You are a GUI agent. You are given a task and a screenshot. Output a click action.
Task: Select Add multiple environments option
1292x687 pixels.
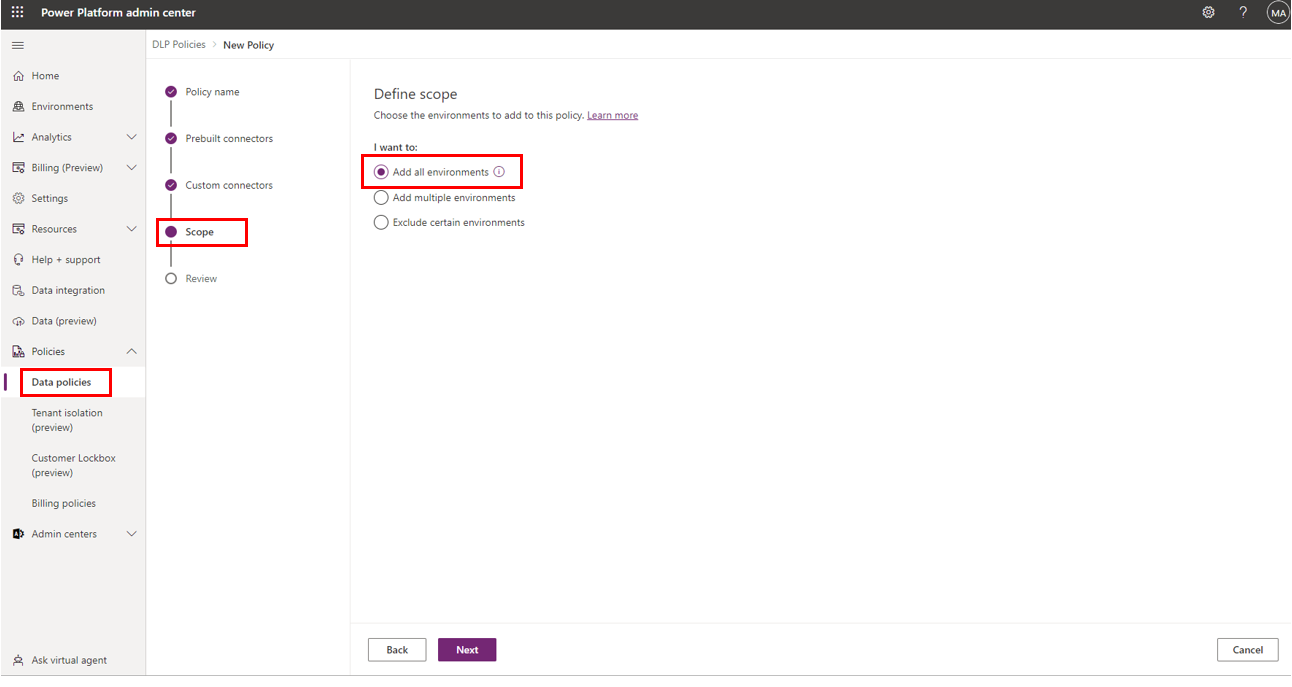(x=444, y=198)
